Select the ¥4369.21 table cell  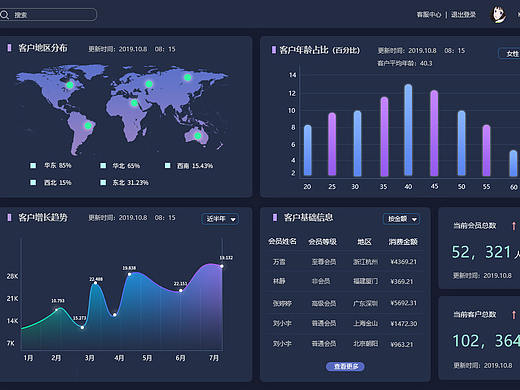[x=404, y=262]
